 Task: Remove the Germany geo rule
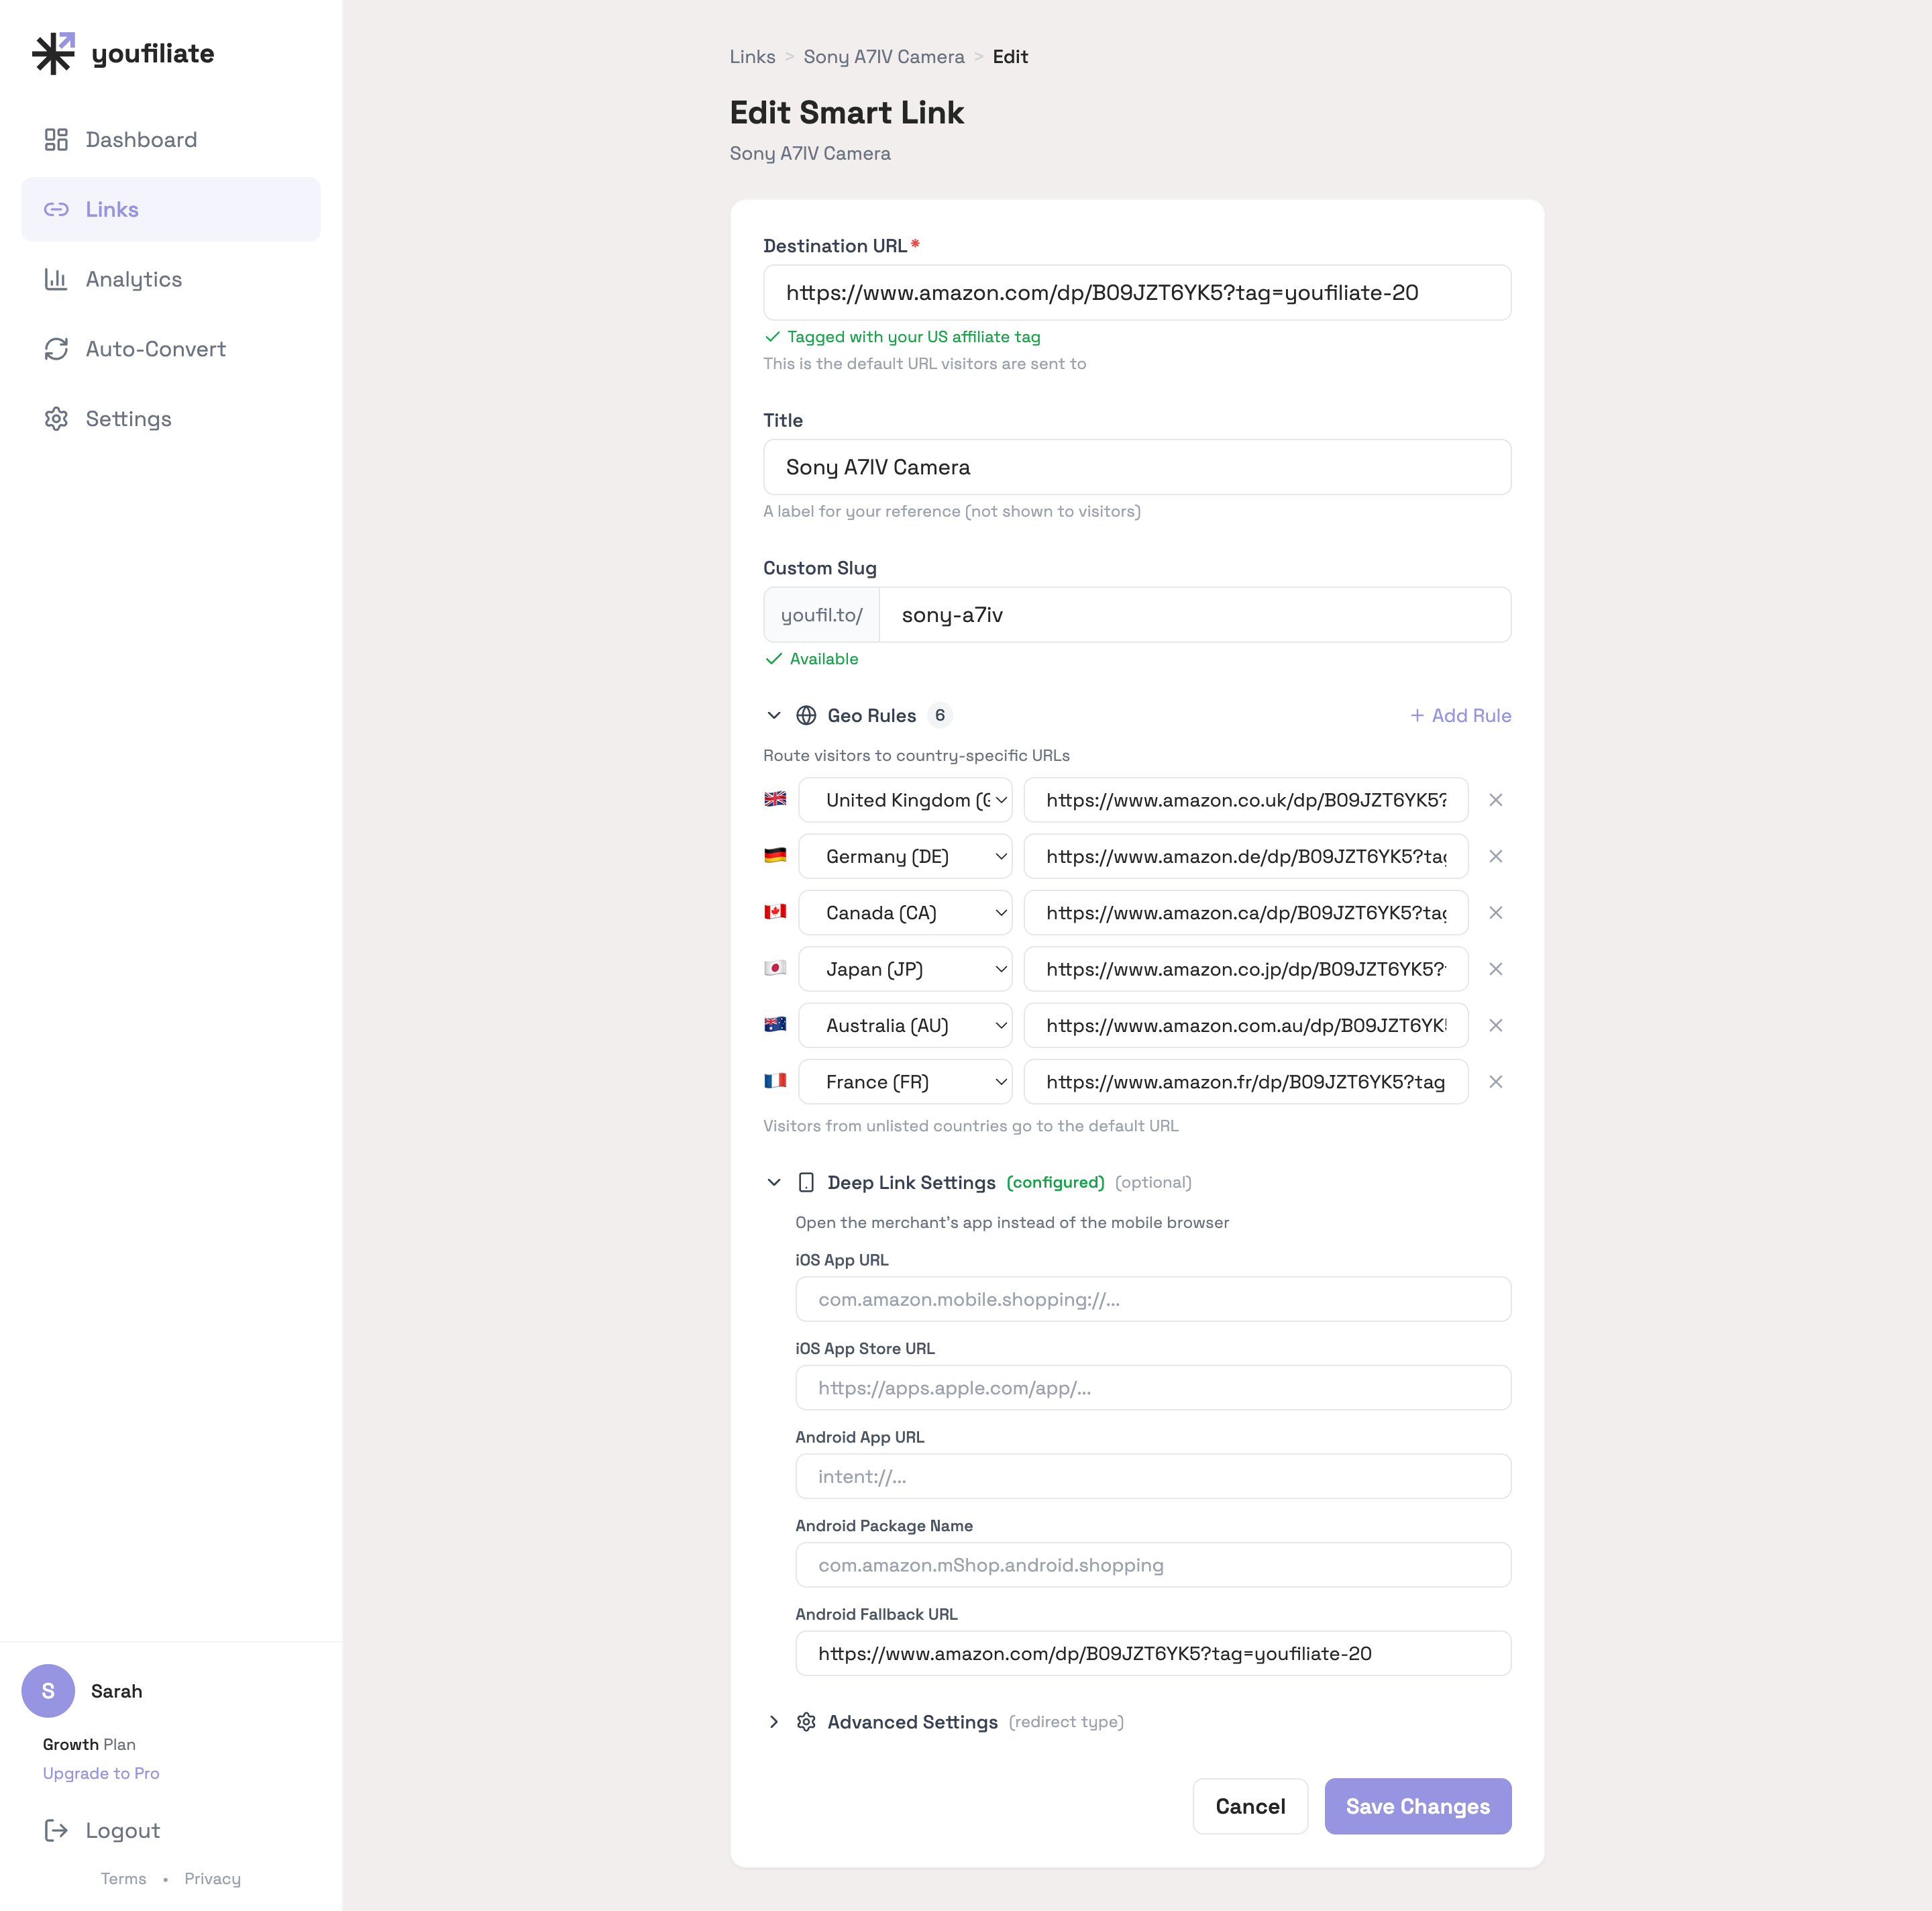pos(1496,856)
